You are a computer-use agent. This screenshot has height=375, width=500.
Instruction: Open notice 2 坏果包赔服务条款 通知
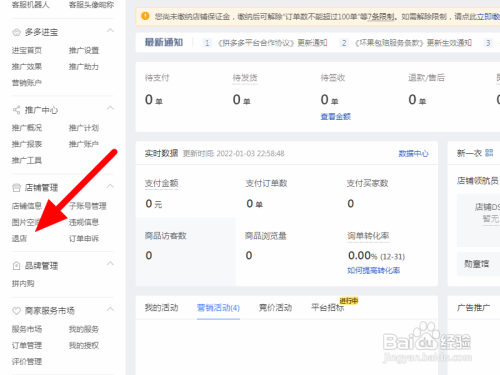(x=413, y=43)
